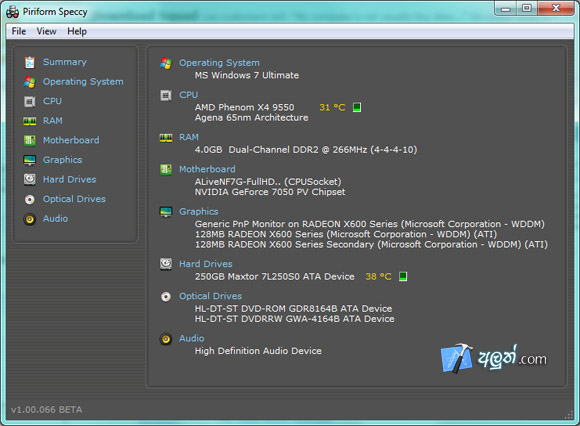Screen dimensions: 580x426
Task: Click the Motherboard icon in sidebar
Action: (30, 141)
